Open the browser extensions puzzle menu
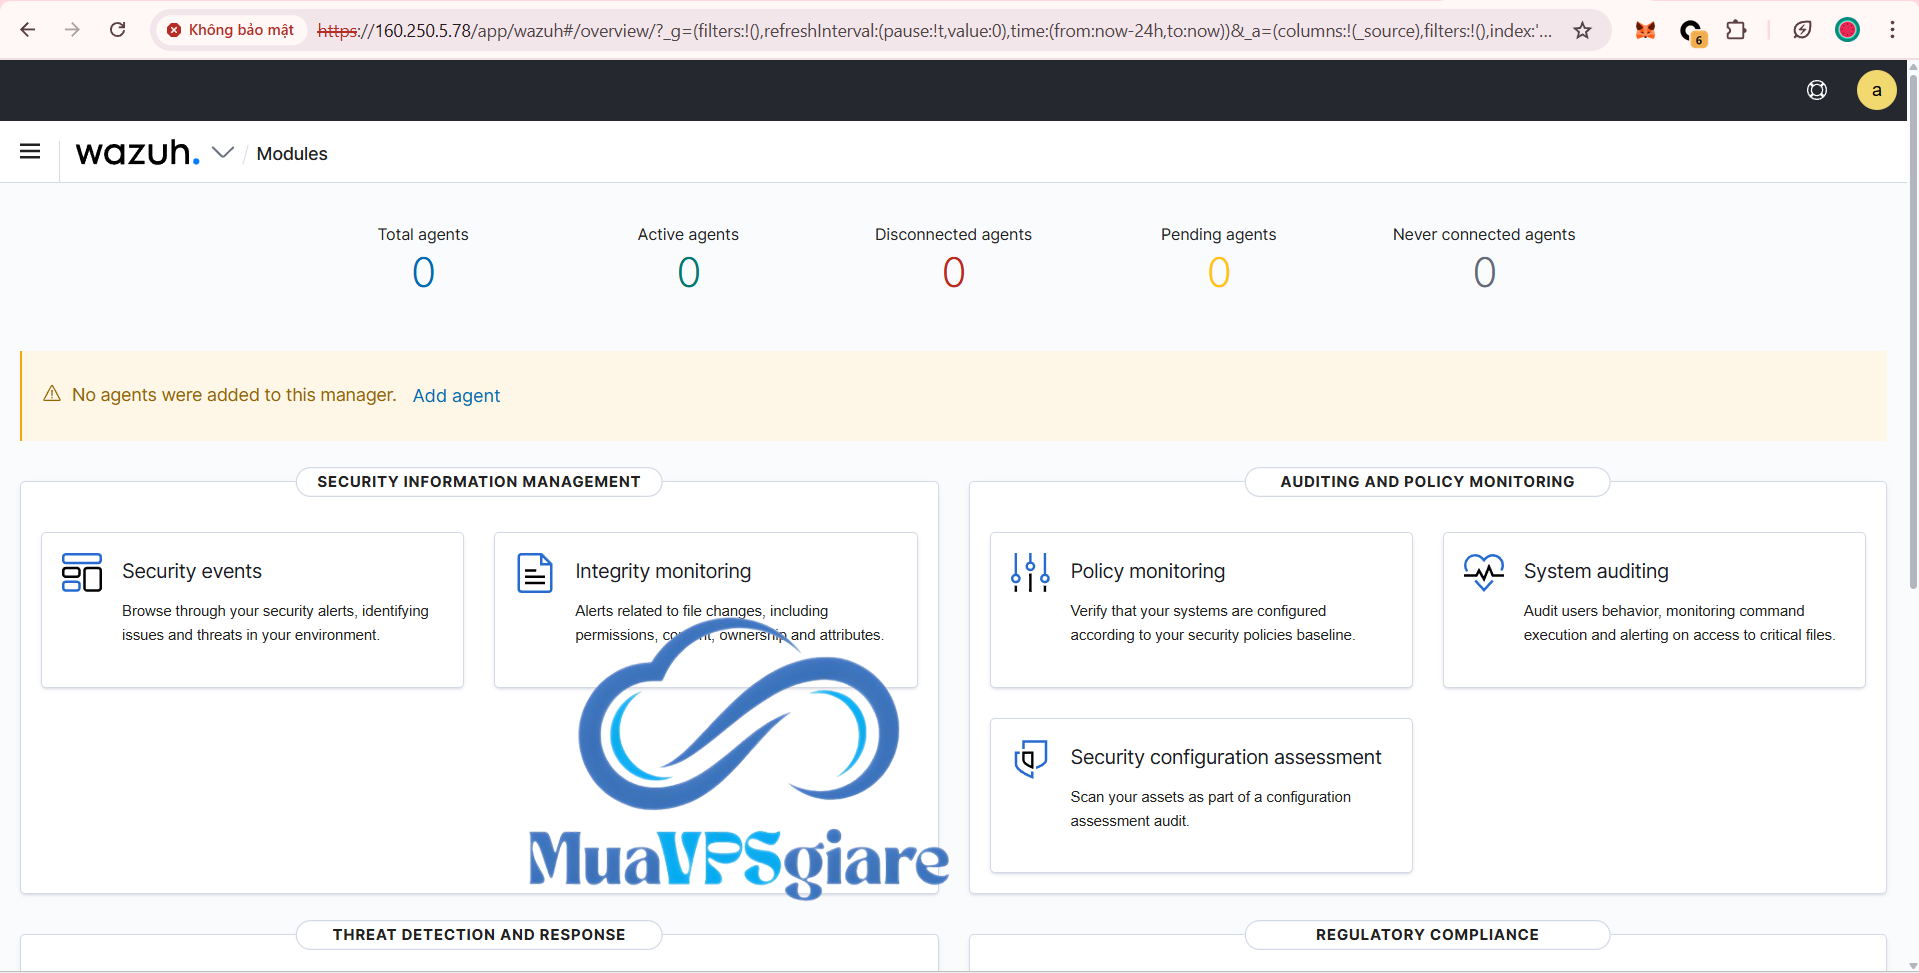The image size is (1919, 973). point(1737,30)
